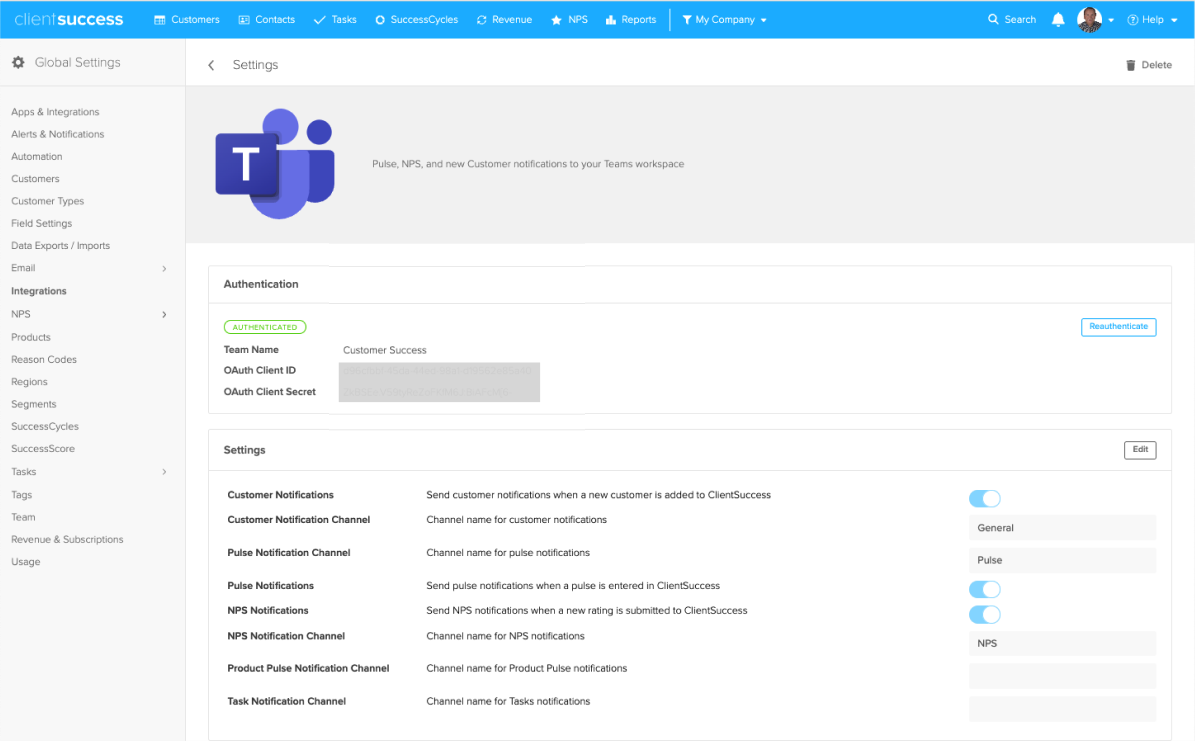
Task: Open Automation in sidebar
Action: [37, 156]
